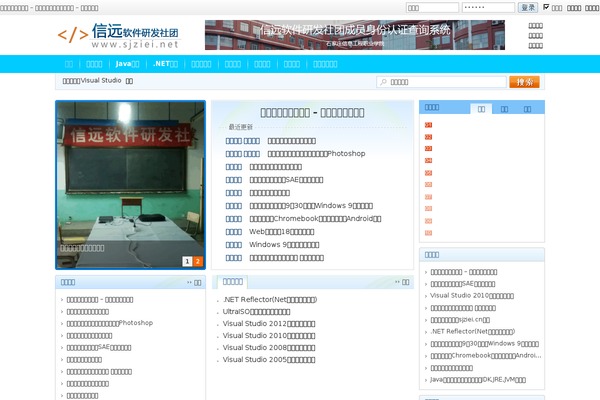Open the Visual Studio 2005 download entry
Viewport: 600px width, 400px height.
click(x=269, y=359)
